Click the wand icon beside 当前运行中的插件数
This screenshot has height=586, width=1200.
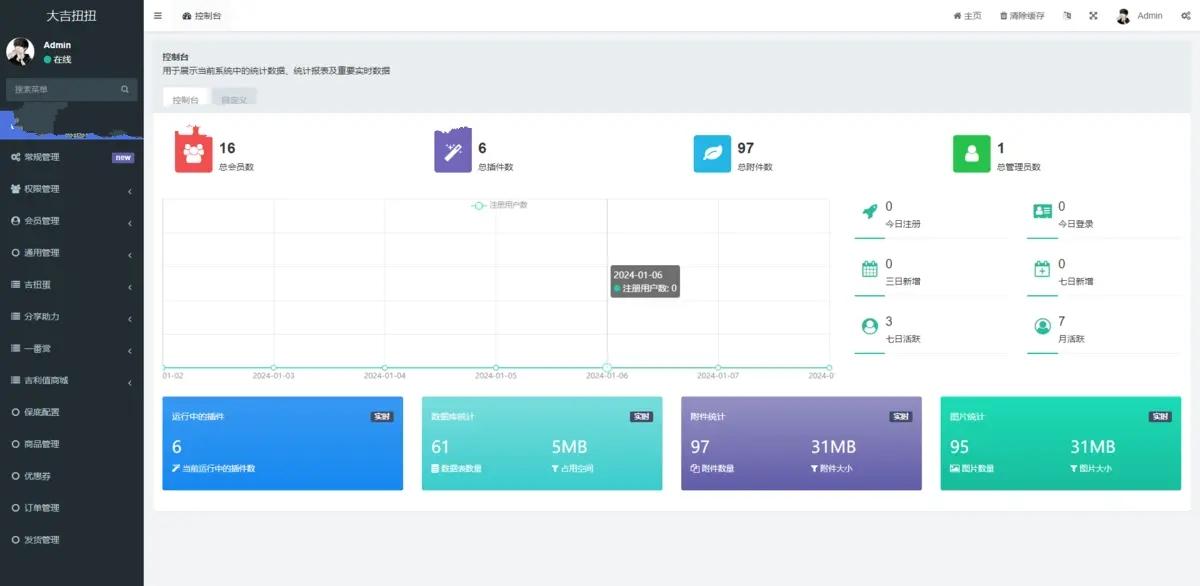pyautogui.click(x=176, y=468)
